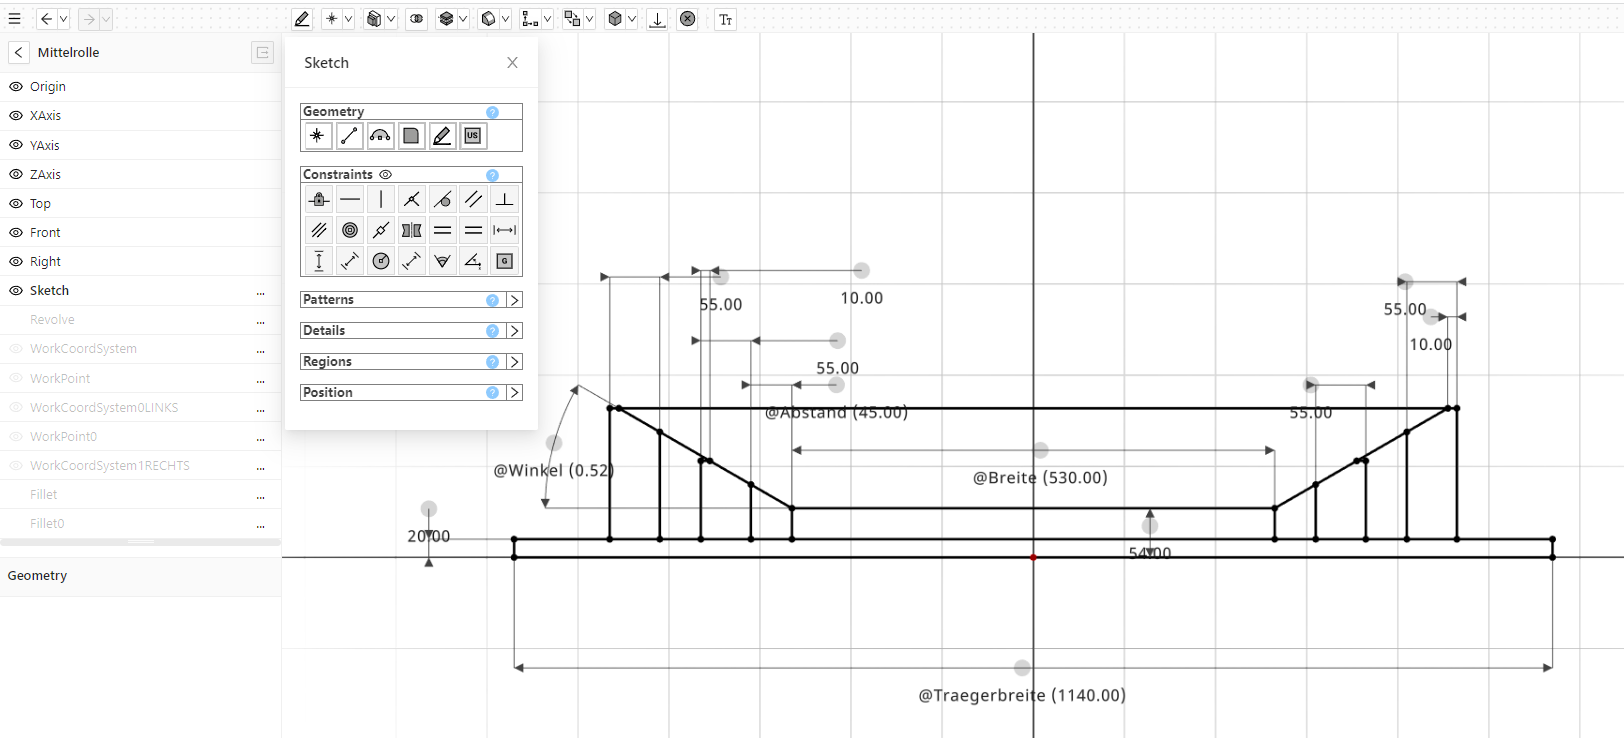This screenshot has width=1624, height=738.
Task: Open the hamburger main menu
Action: pyautogui.click(x=14, y=19)
